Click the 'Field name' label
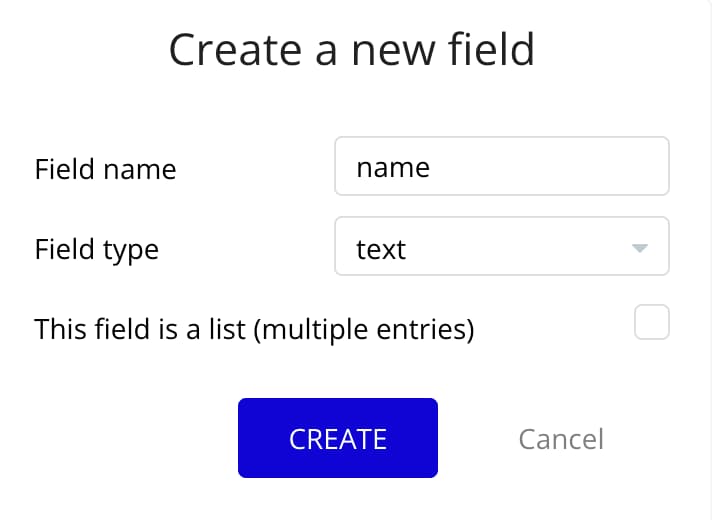 coord(105,169)
